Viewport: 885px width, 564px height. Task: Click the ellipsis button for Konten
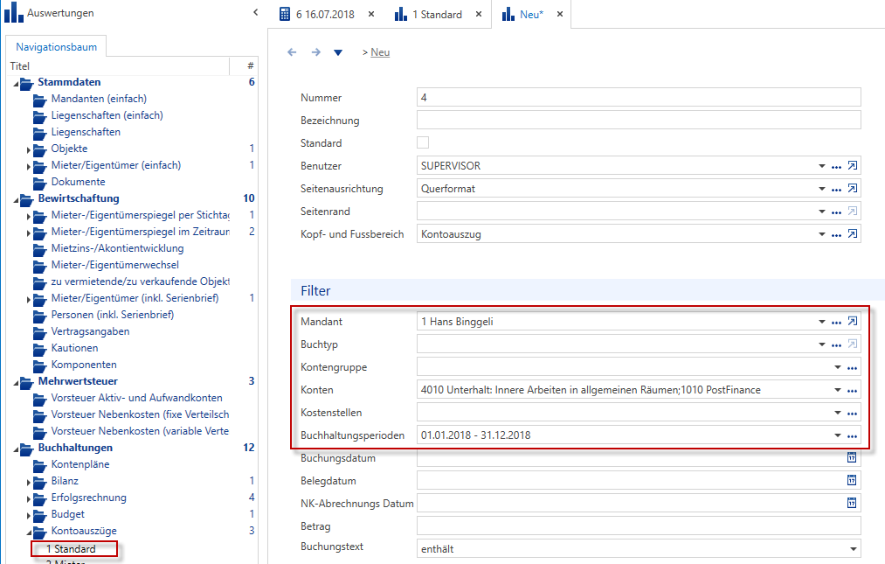point(852,391)
